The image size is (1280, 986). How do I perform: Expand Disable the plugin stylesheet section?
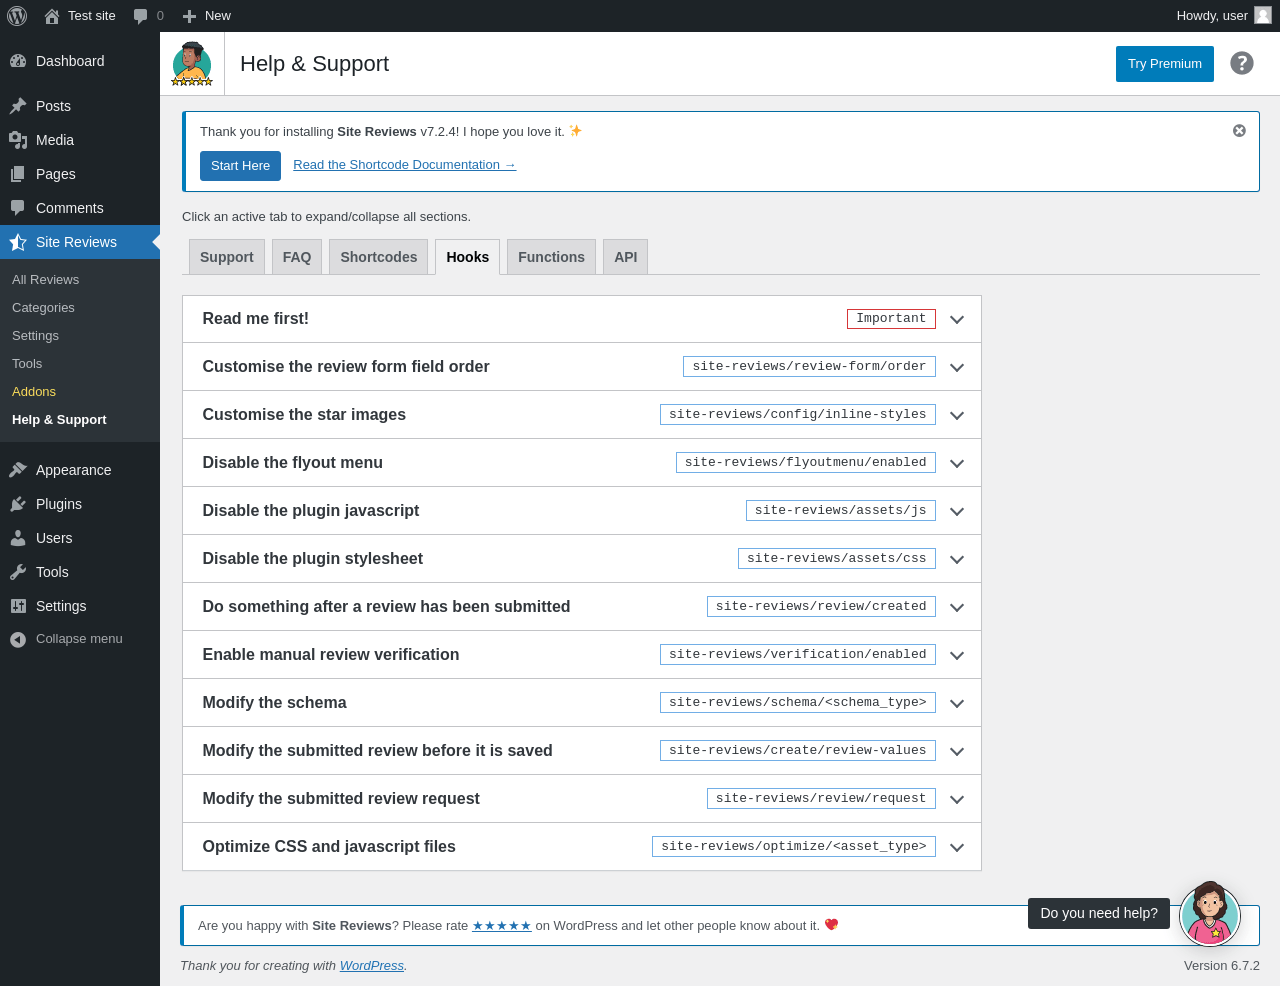pos(582,559)
